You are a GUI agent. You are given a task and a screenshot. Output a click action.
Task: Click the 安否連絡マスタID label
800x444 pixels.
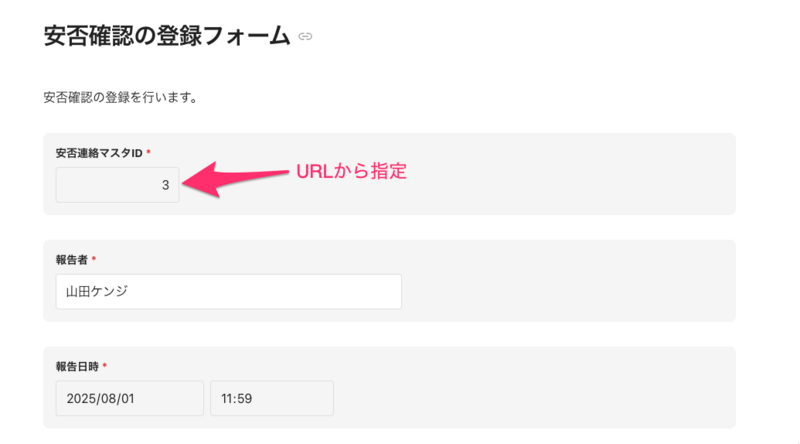[x=99, y=152]
